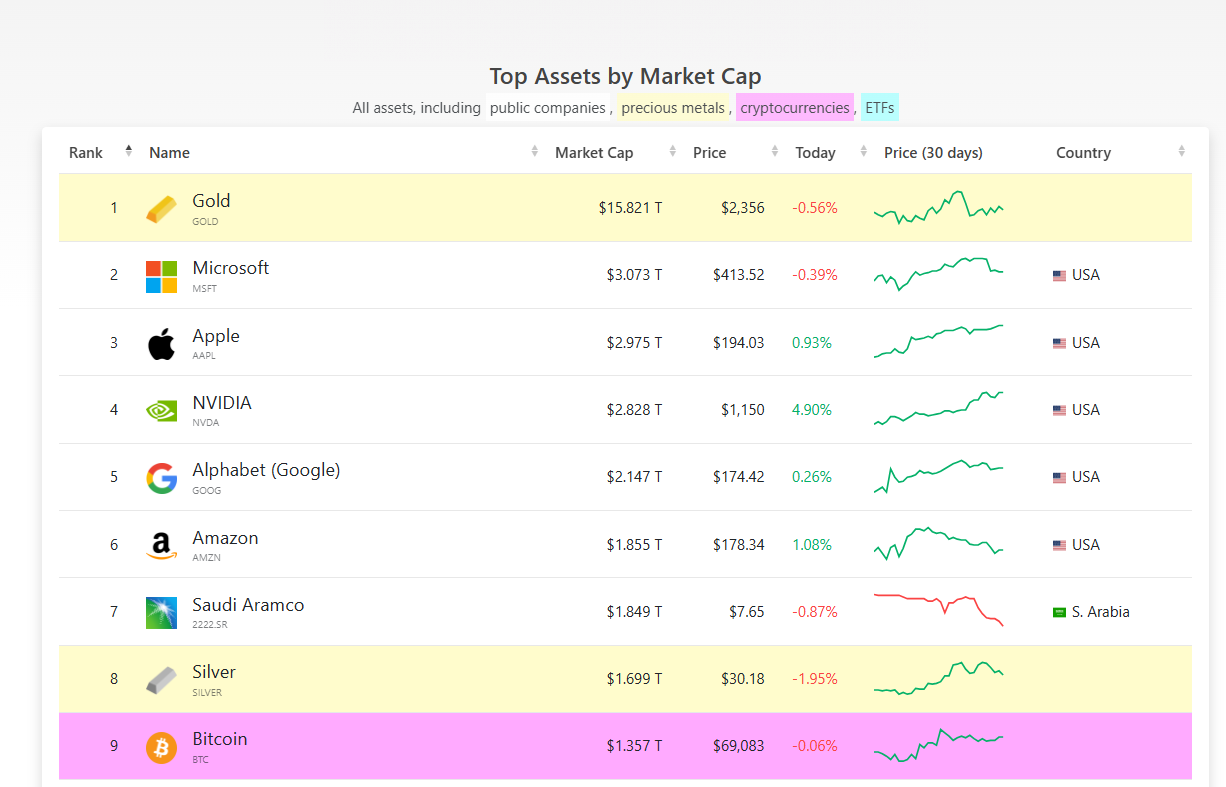Click the Name column header label
Image resolution: width=1226 pixels, height=787 pixels.
click(x=169, y=153)
